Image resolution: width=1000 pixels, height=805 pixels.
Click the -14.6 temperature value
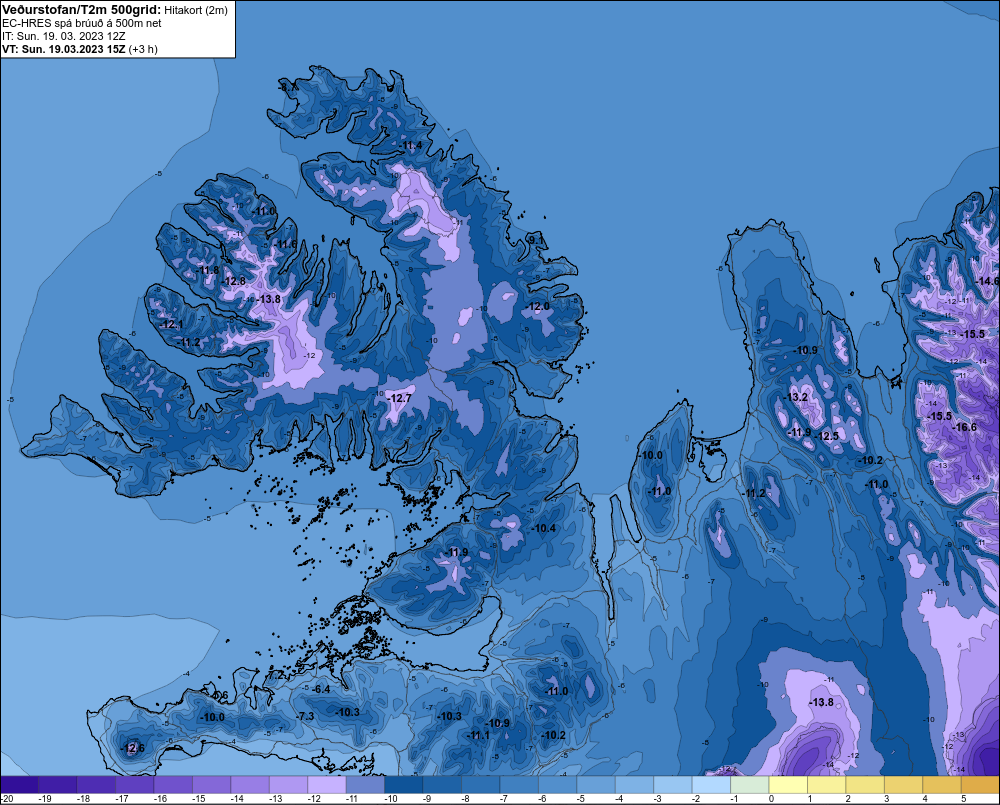point(987,281)
